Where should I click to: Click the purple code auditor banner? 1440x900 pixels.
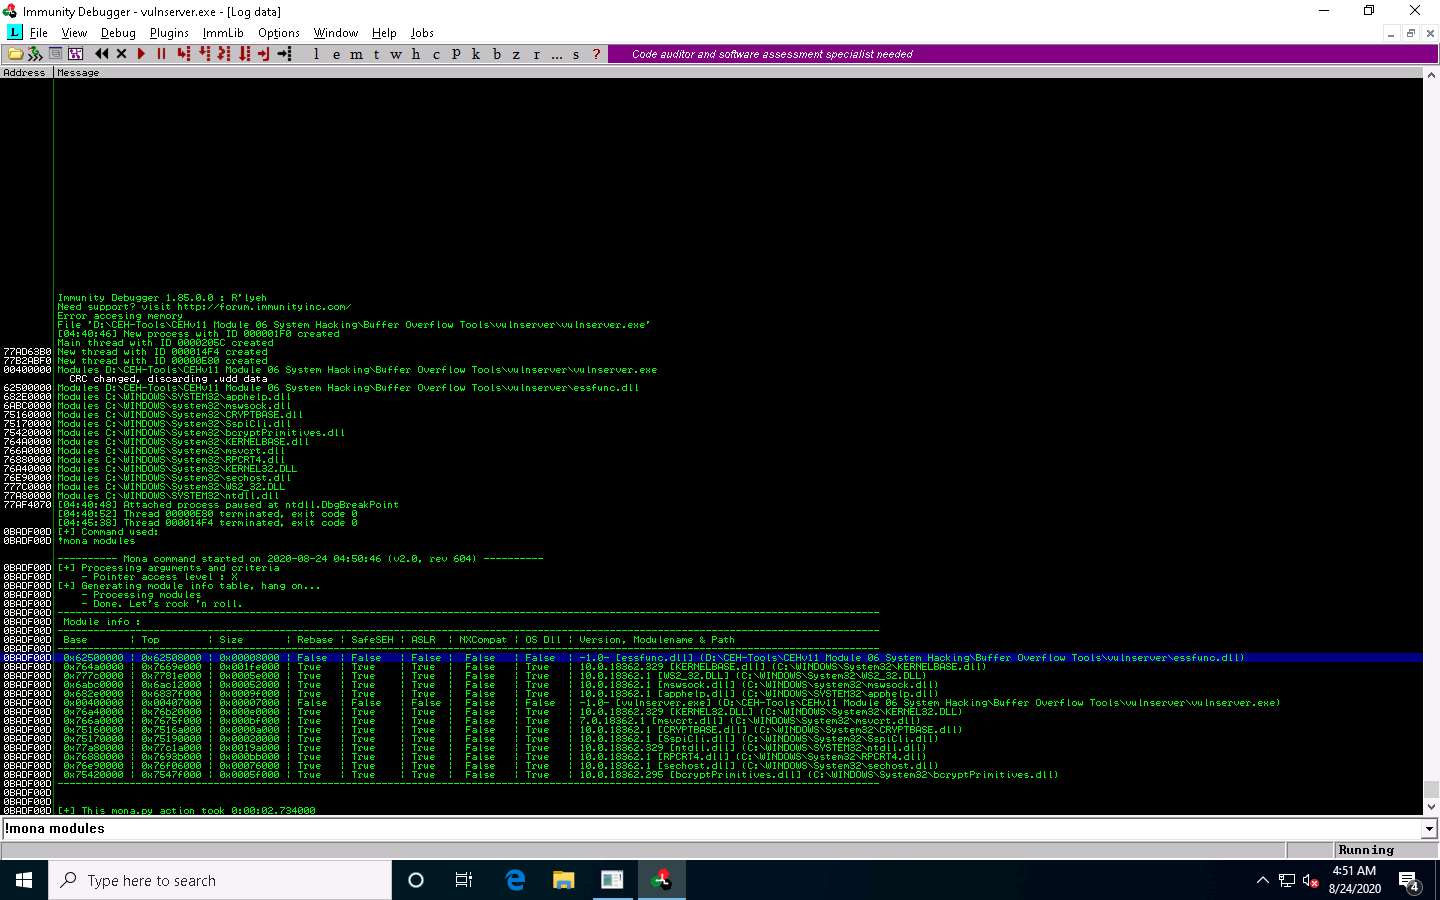tap(1022, 54)
